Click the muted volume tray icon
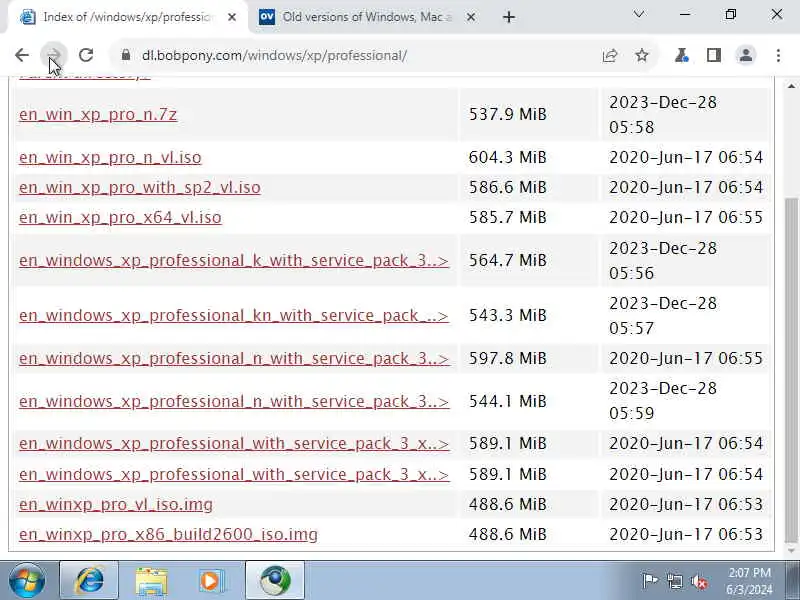The image size is (800, 600). (x=698, y=581)
